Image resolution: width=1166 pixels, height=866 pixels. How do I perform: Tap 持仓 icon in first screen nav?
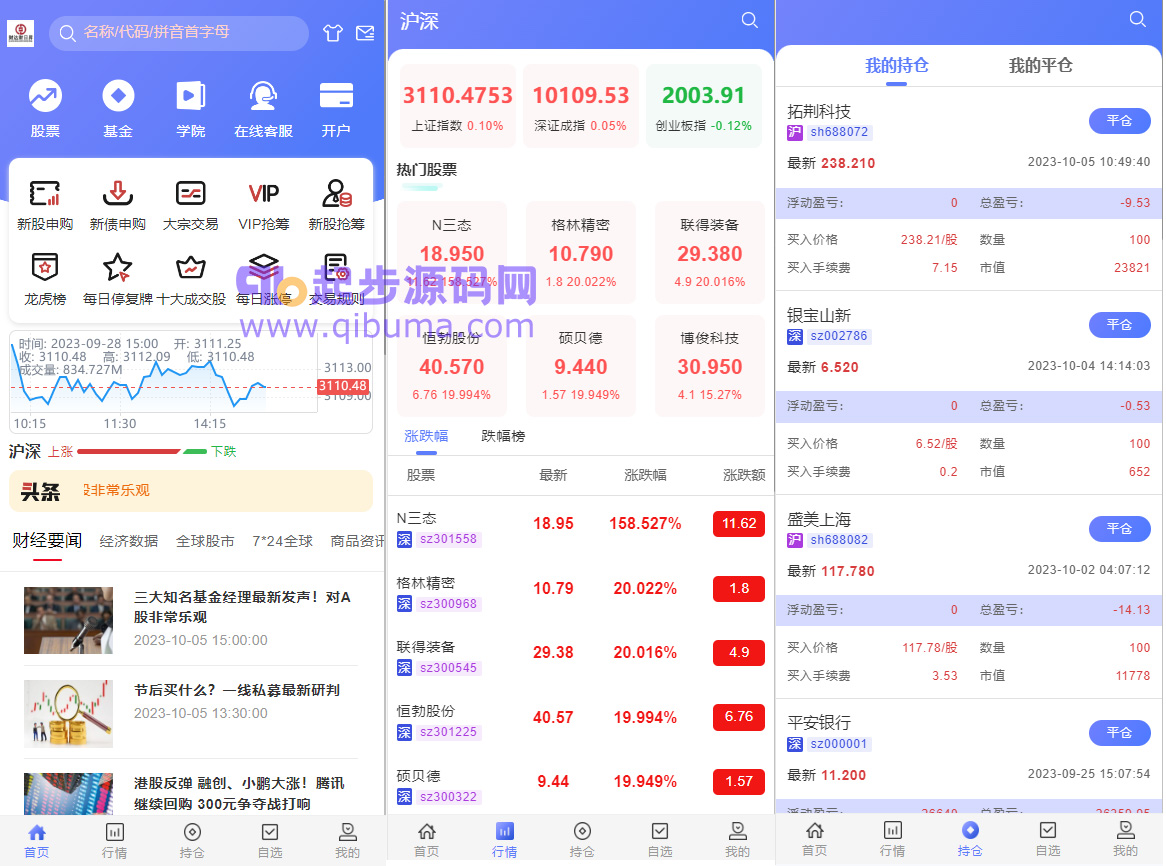tap(192, 832)
